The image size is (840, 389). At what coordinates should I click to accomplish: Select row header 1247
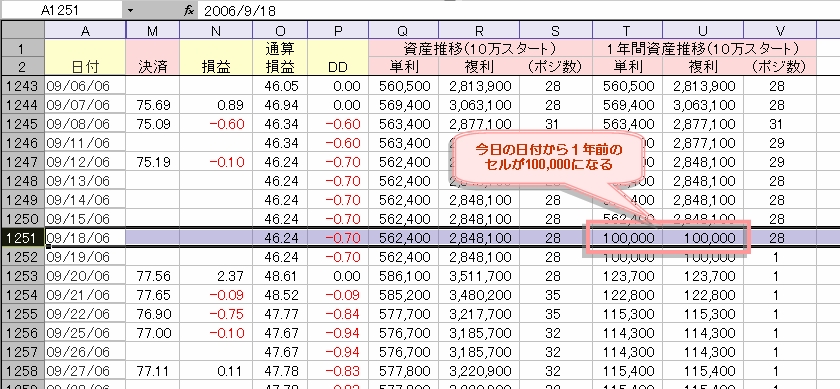pos(22,162)
